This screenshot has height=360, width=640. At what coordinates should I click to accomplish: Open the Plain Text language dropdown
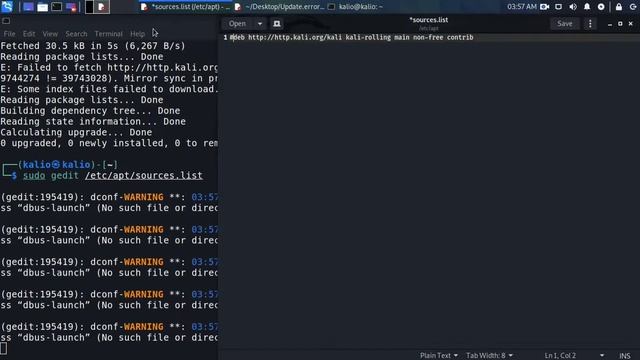pyautogui.click(x=439, y=356)
